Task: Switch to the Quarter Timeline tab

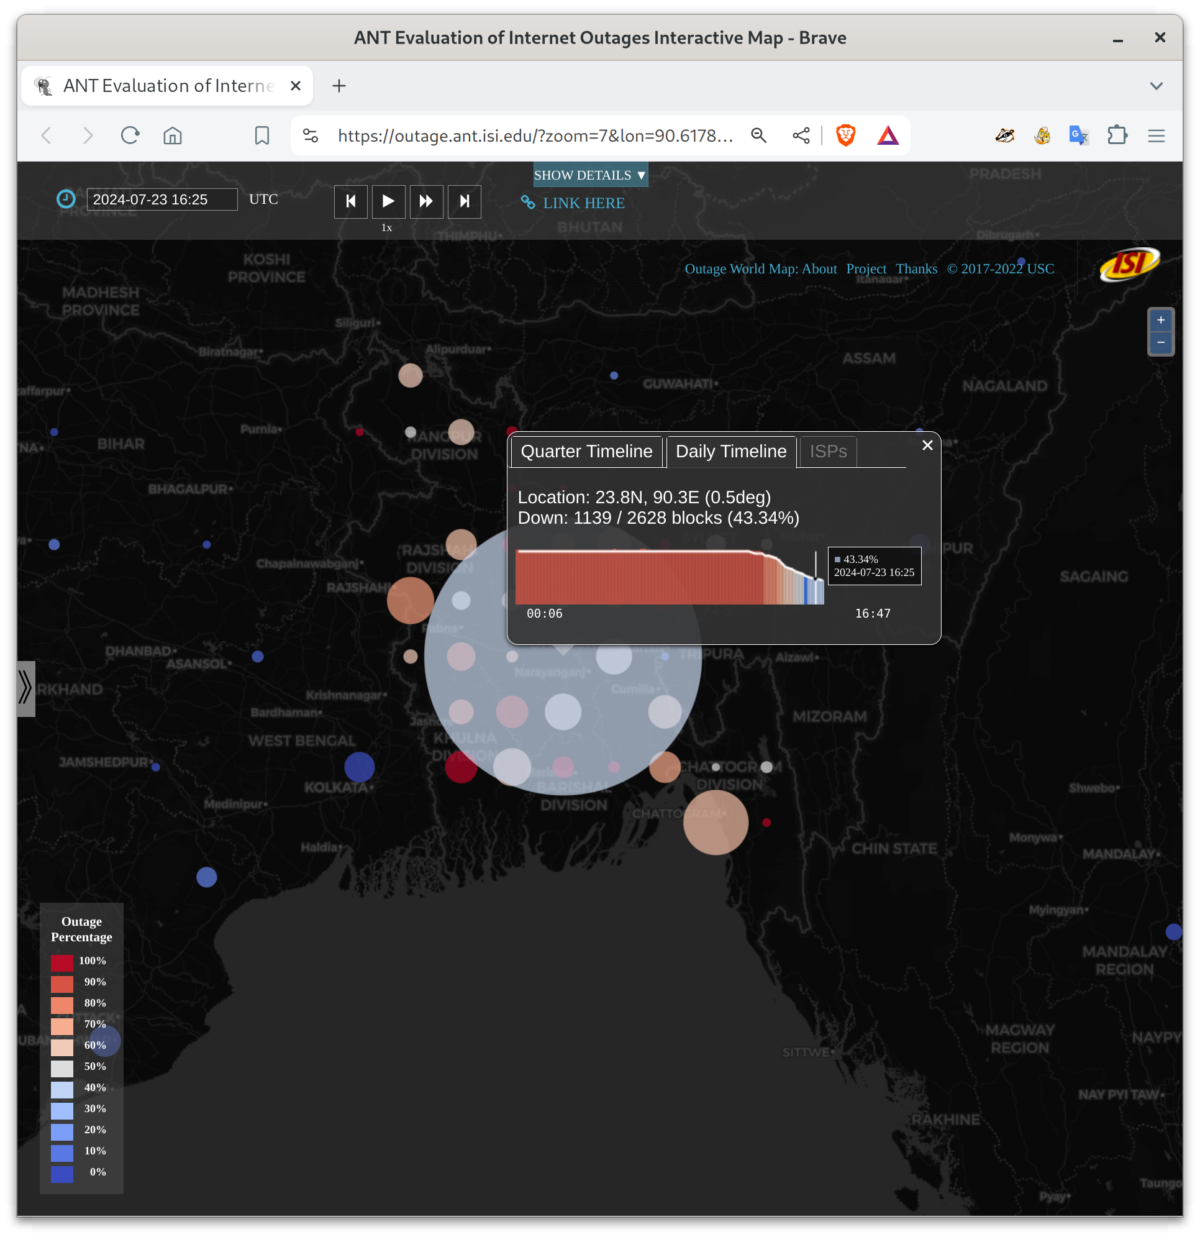Action: click(585, 451)
